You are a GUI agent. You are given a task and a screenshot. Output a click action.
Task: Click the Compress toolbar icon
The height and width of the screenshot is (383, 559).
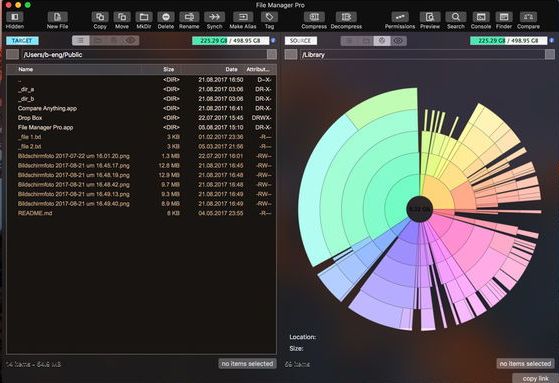[x=314, y=17]
